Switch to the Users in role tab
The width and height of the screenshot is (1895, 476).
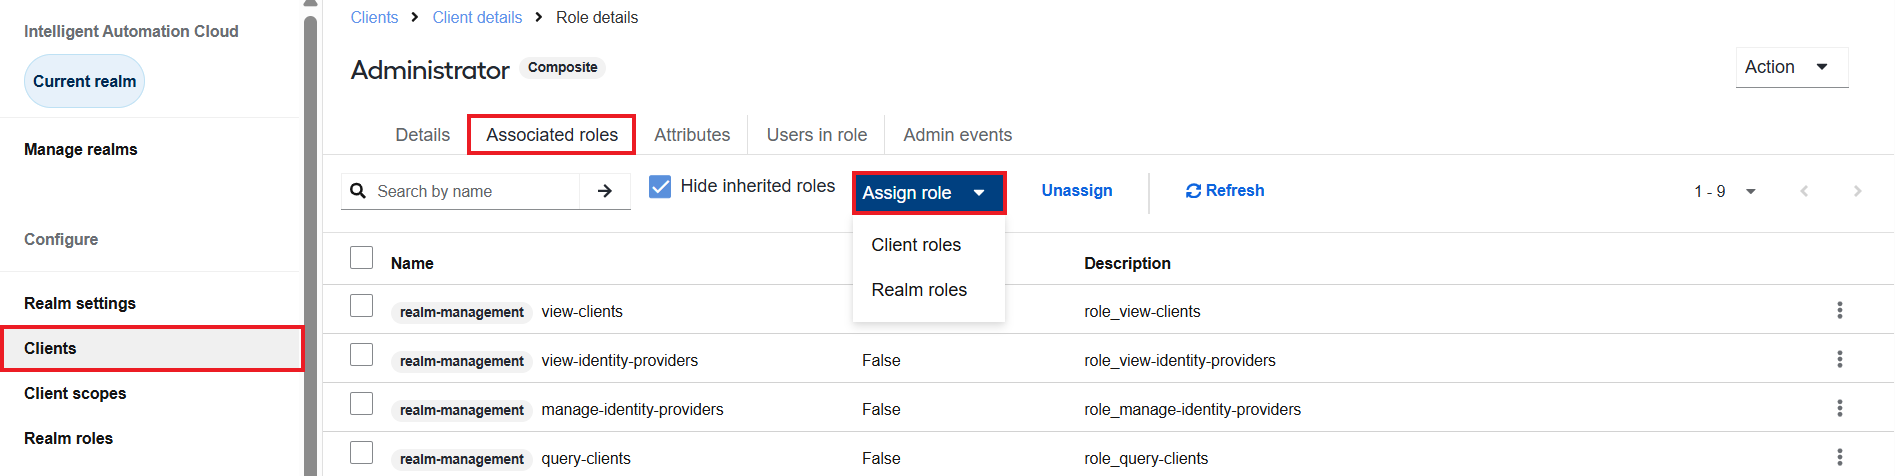[x=817, y=135]
